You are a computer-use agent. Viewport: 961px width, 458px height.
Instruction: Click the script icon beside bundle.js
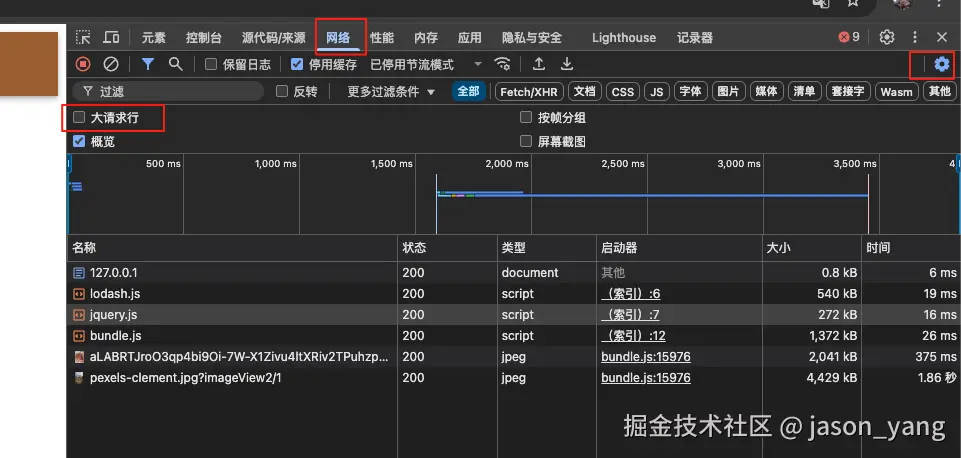(x=78, y=336)
